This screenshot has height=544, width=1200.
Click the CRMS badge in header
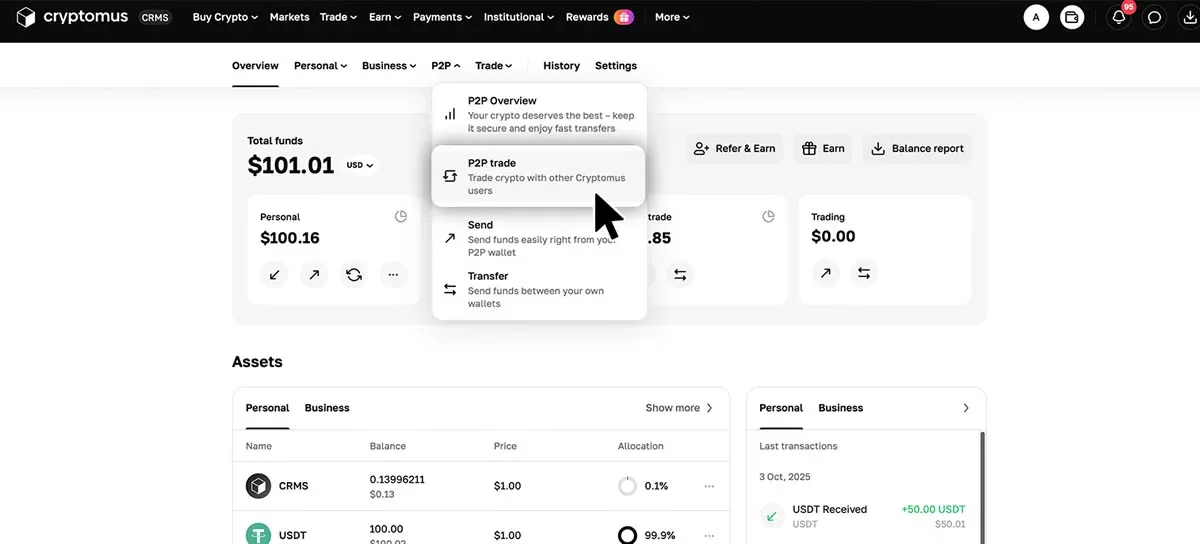click(x=155, y=17)
